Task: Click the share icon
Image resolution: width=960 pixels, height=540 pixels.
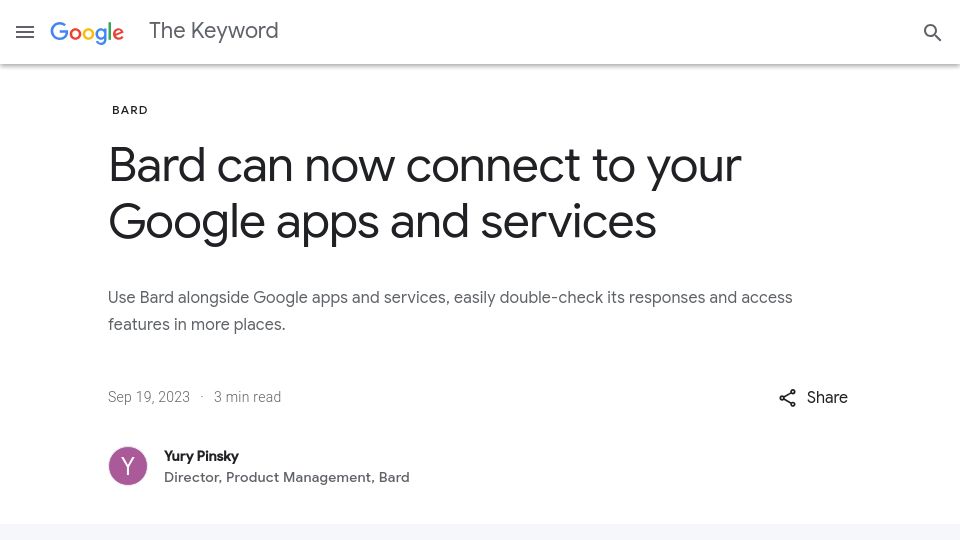Action: [x=787, y=398]
